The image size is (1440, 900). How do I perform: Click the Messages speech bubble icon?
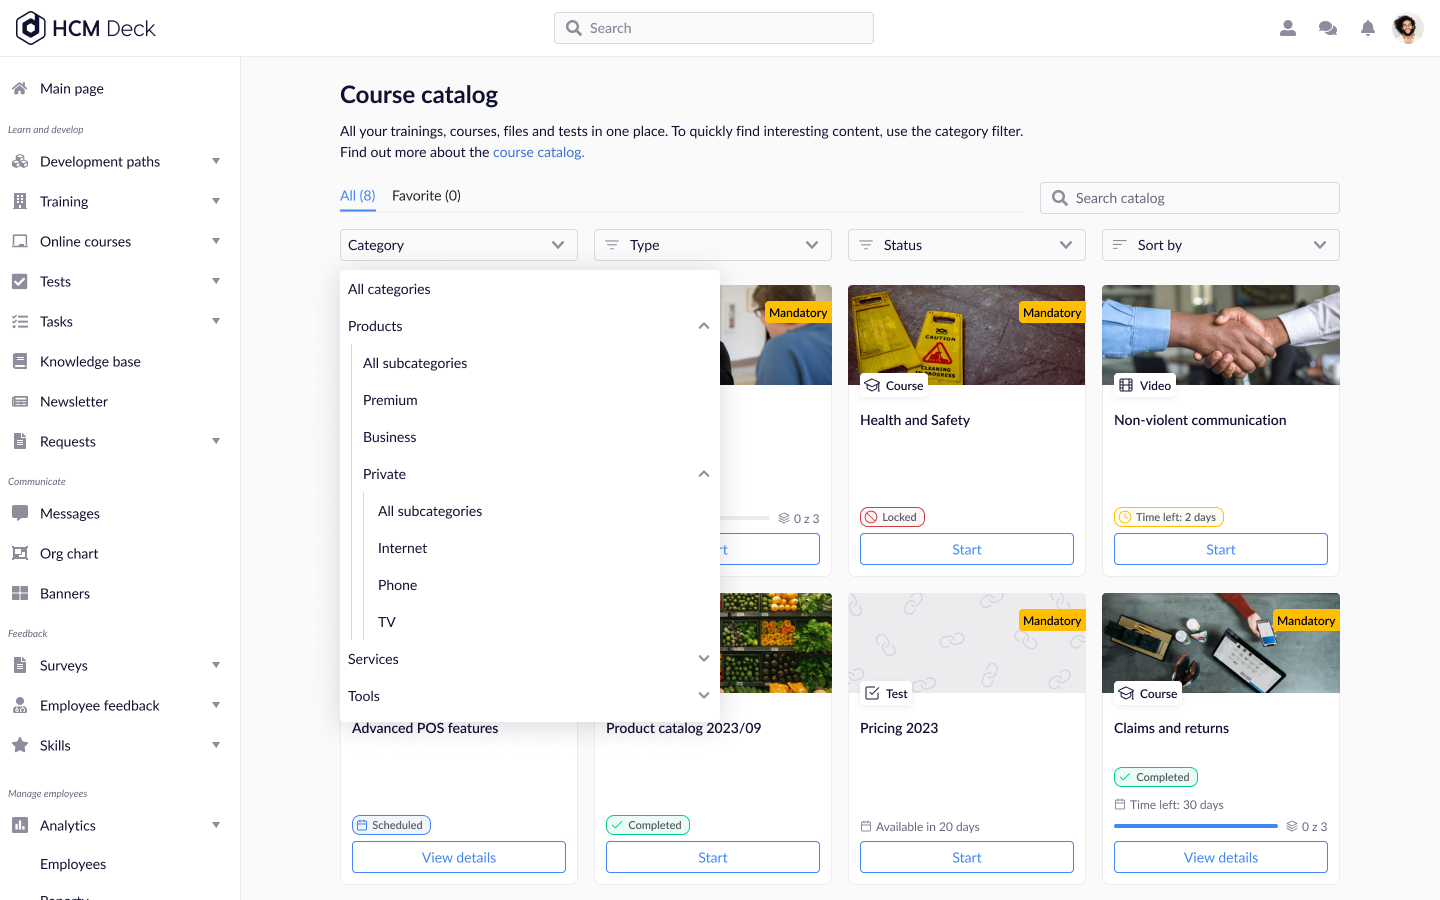click(19, 513)
